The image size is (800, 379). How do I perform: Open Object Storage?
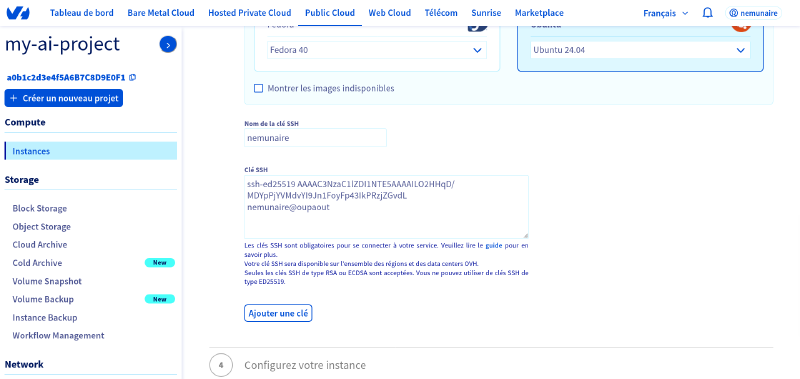point(42,226)
